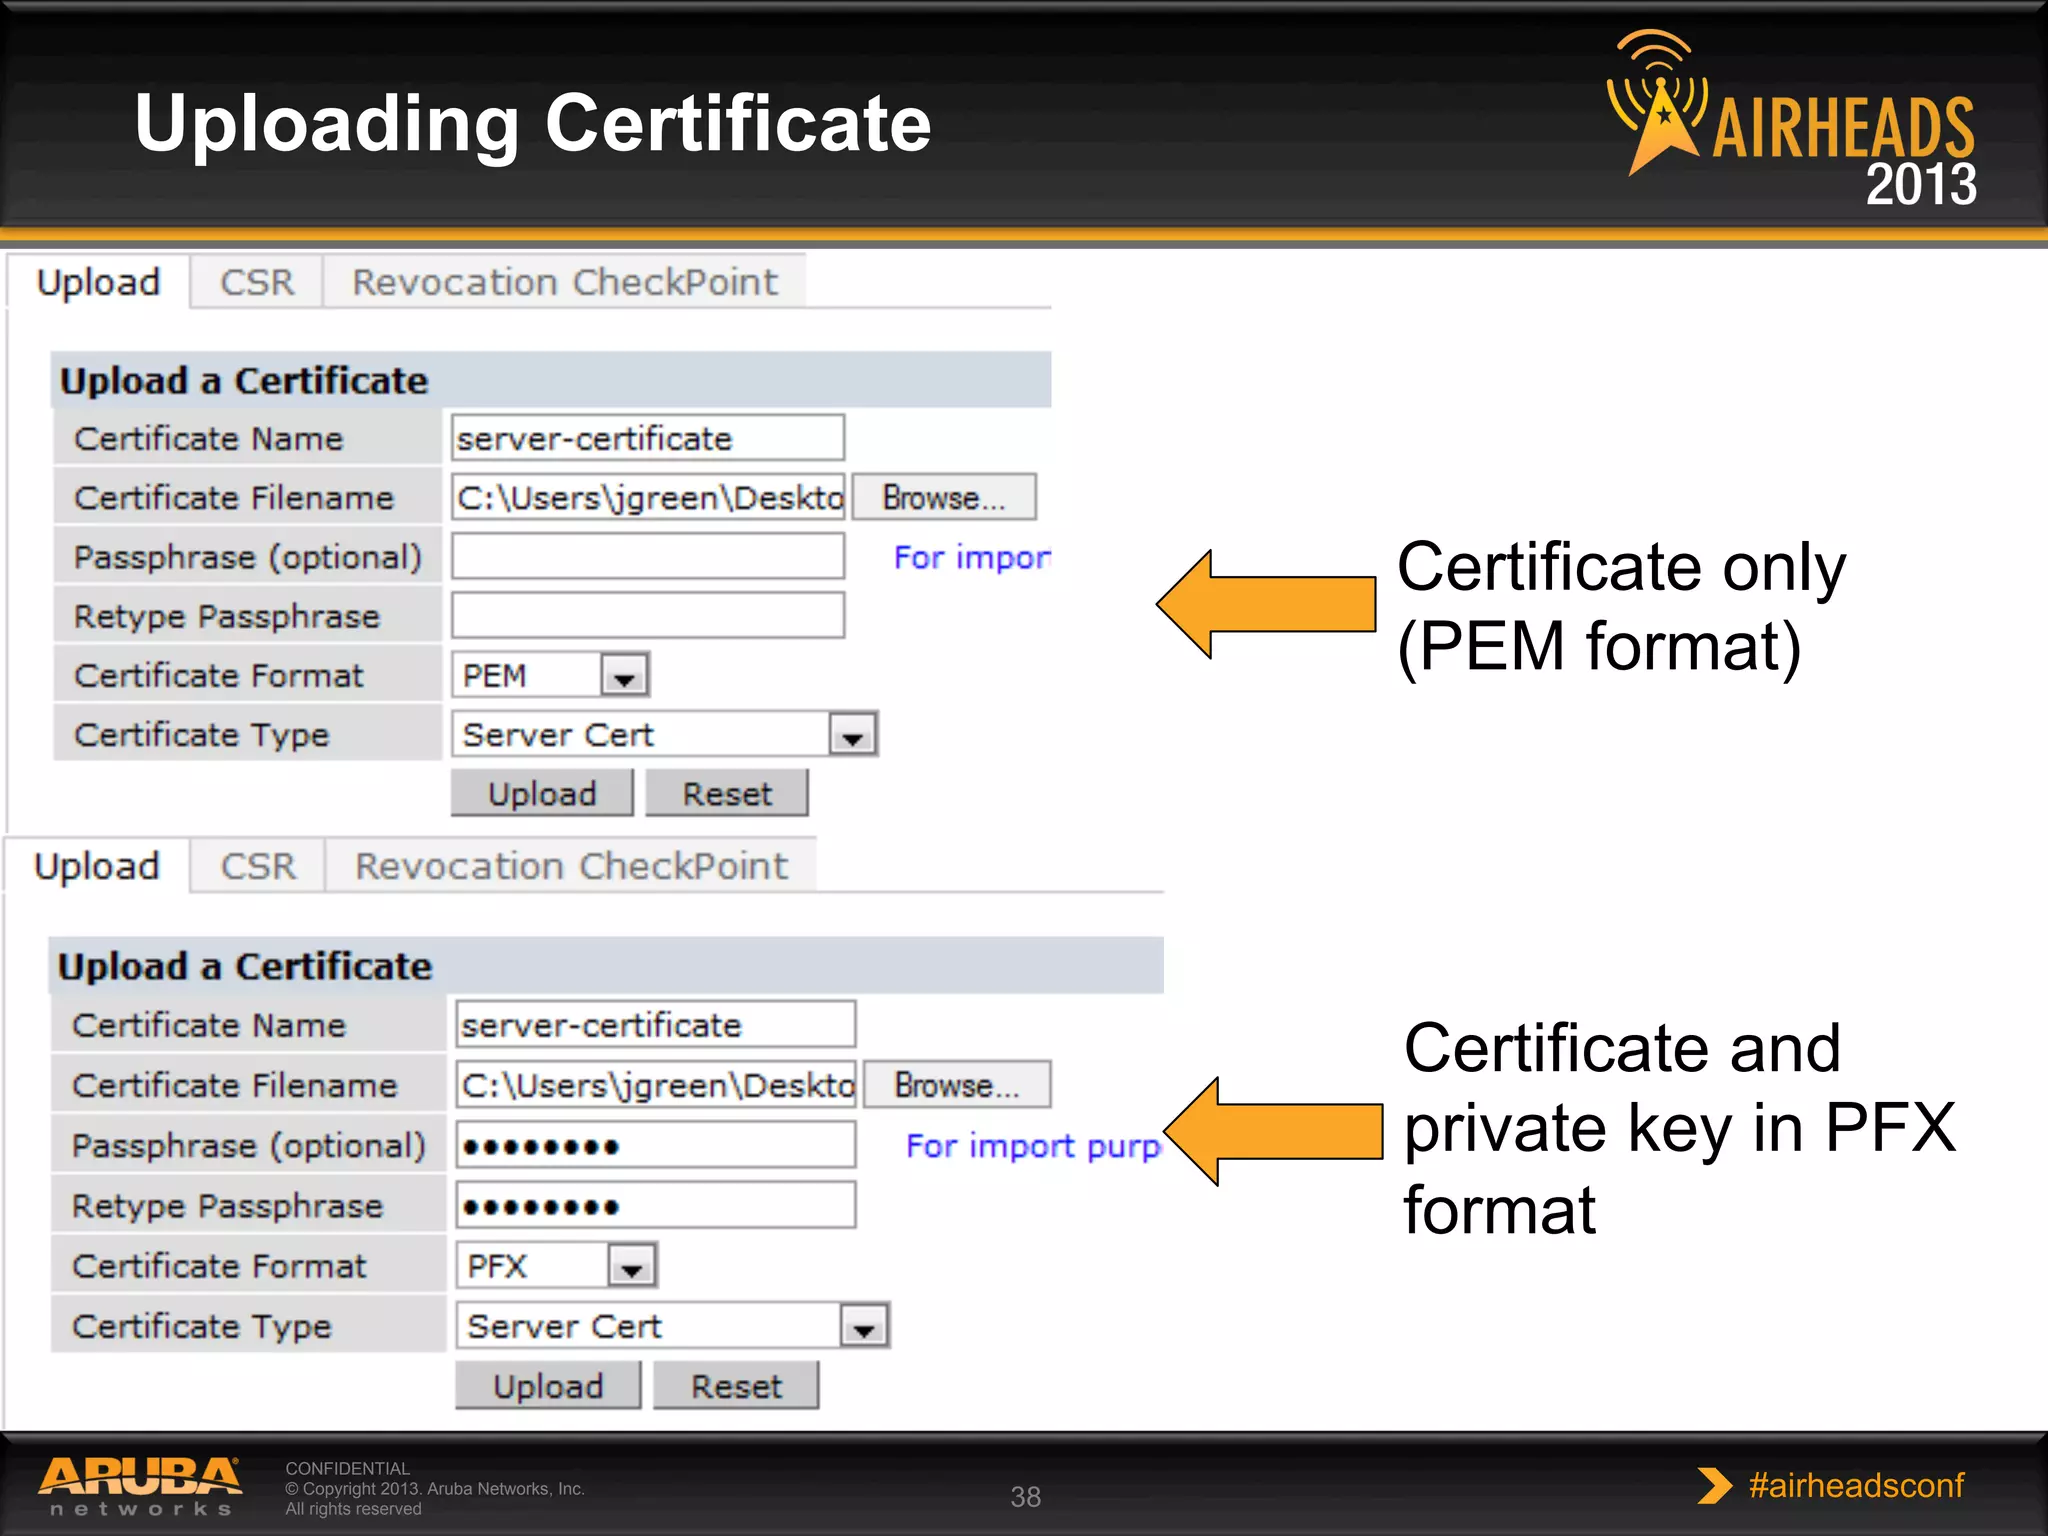Open the CSR tab in the PEM upload form
Image resolution: width=2048 pixels, height=1536 pixels.
(257, 282)
